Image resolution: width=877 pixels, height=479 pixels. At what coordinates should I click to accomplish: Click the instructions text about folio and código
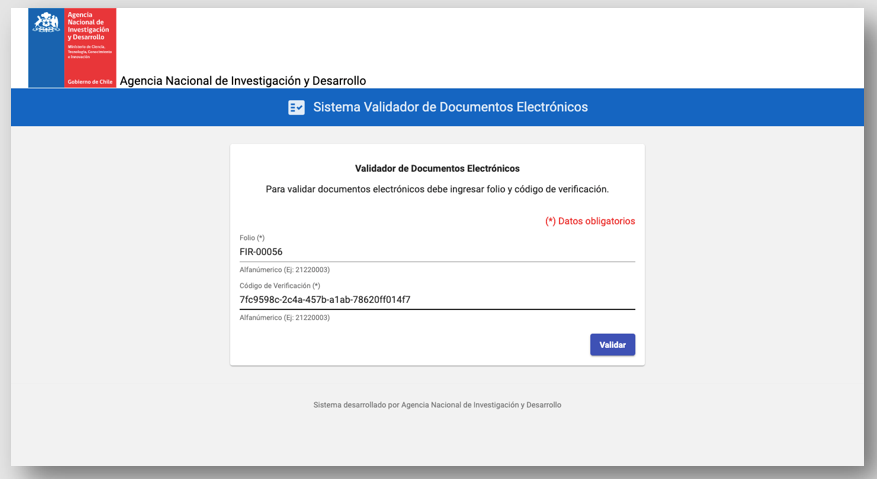click(x=437, y=189)
